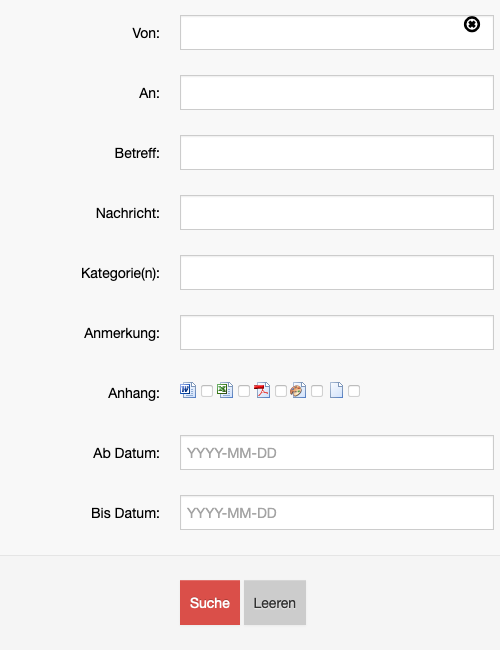Click the Word document attachment icon
The height and width of the screenshot is (650, 500).
coord(188,390)
